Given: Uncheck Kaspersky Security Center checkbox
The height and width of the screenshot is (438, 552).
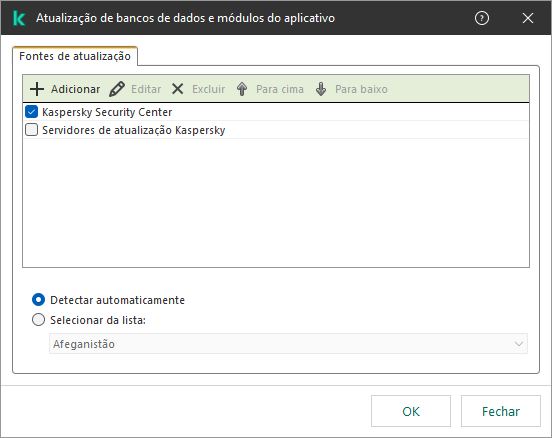Looking at the screenshot, I should pos(31,112).
